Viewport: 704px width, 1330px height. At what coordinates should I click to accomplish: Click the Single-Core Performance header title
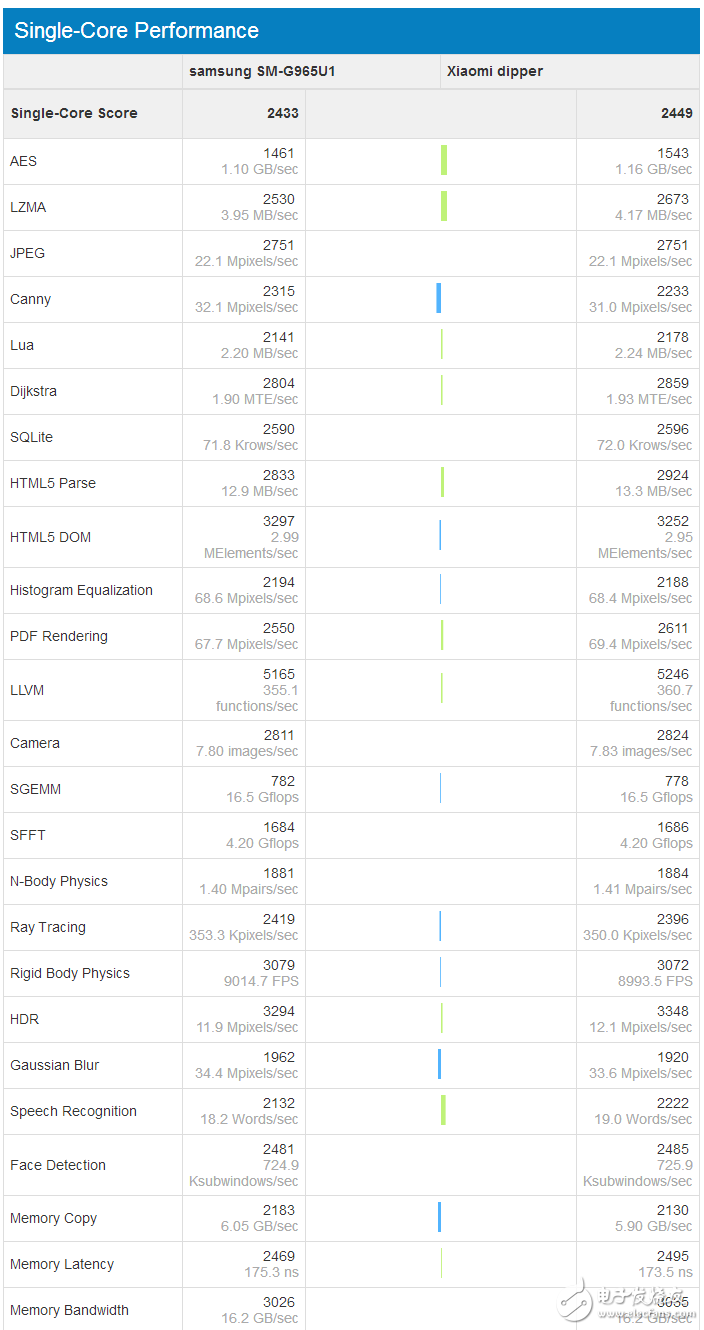pos(136,31)
